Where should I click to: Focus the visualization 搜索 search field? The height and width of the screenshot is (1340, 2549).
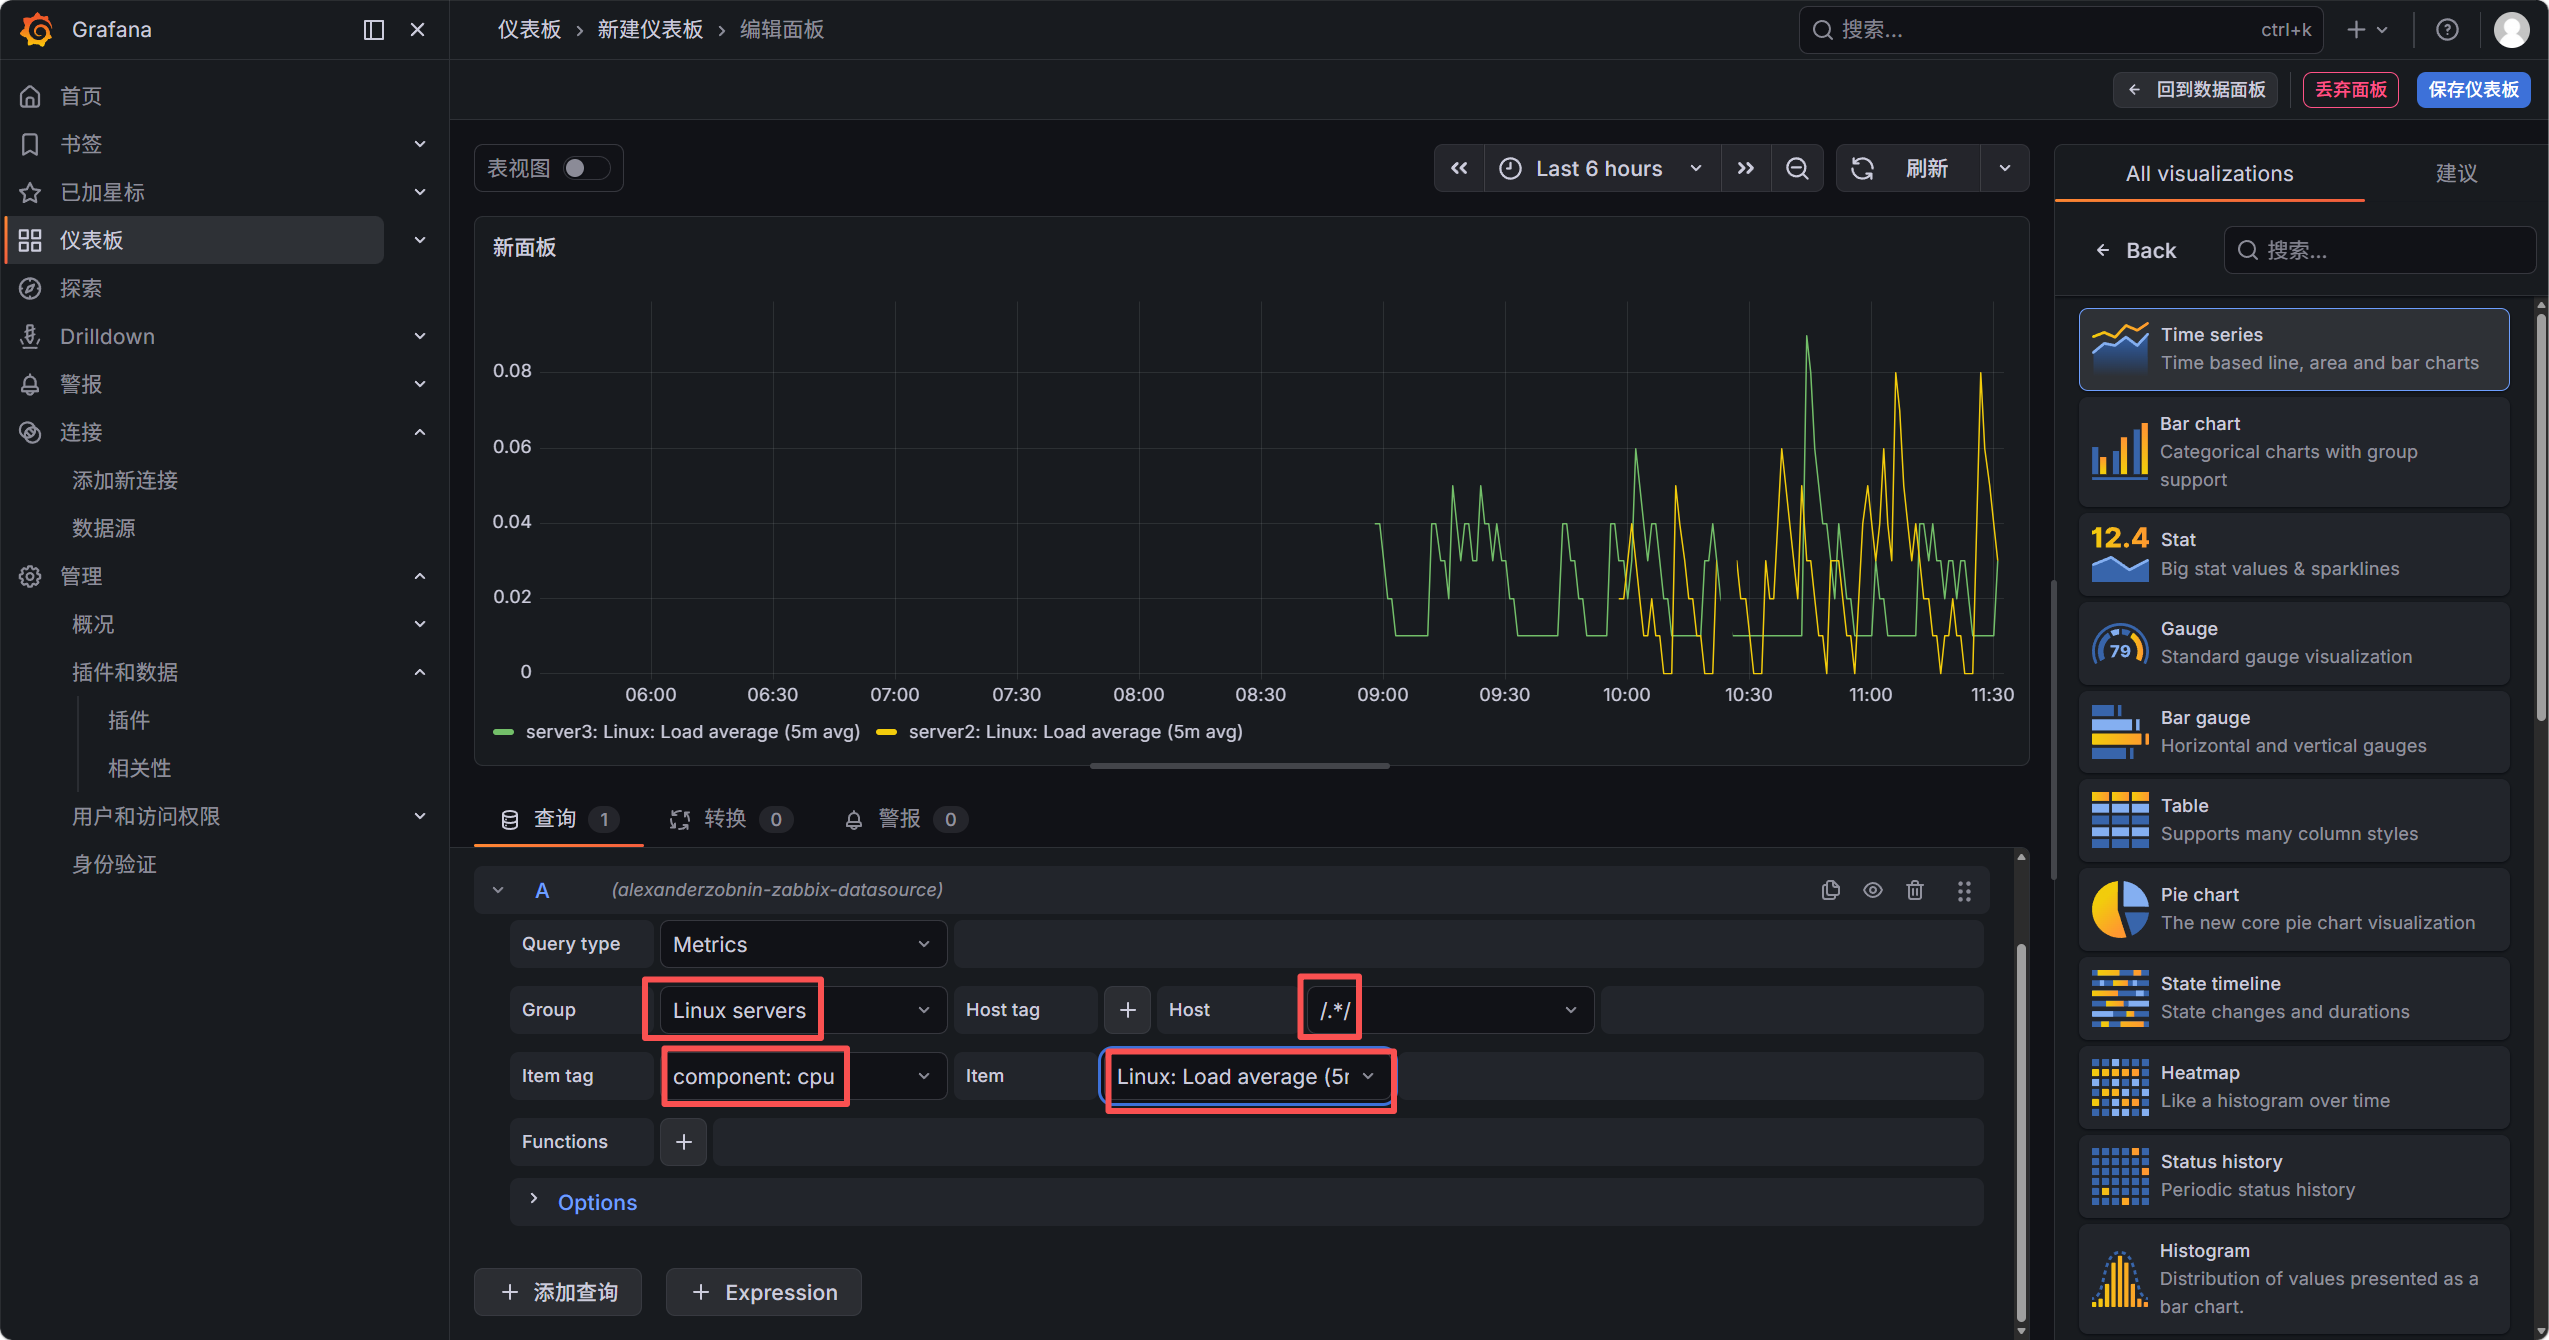pos(2380,250)
